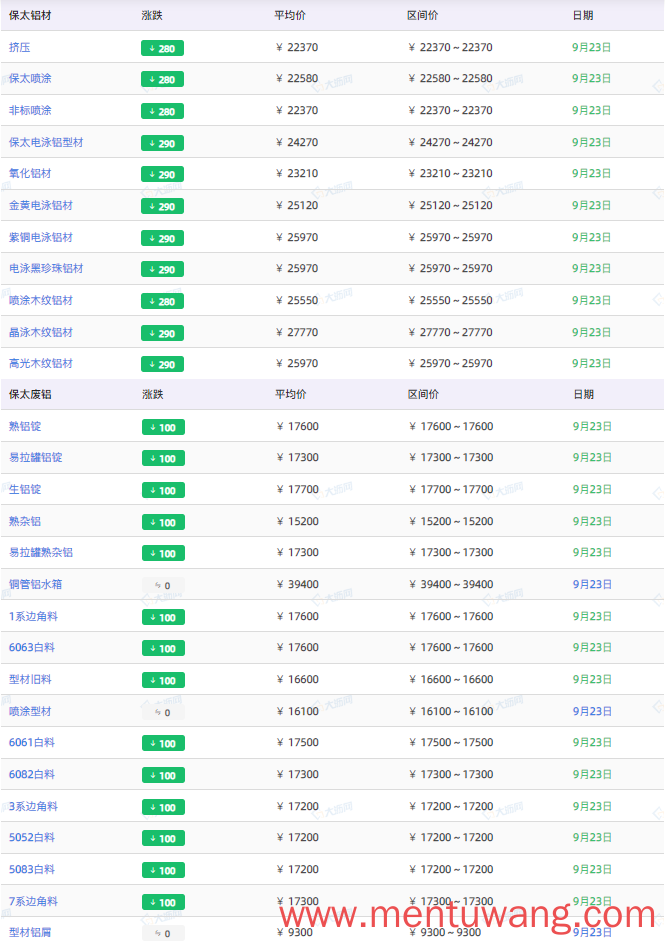Click average price ¥ 24270 for 保太电泳铝型材
Image resolution: width=665 pixels, height=945 pixels.
tap(297, 142)
